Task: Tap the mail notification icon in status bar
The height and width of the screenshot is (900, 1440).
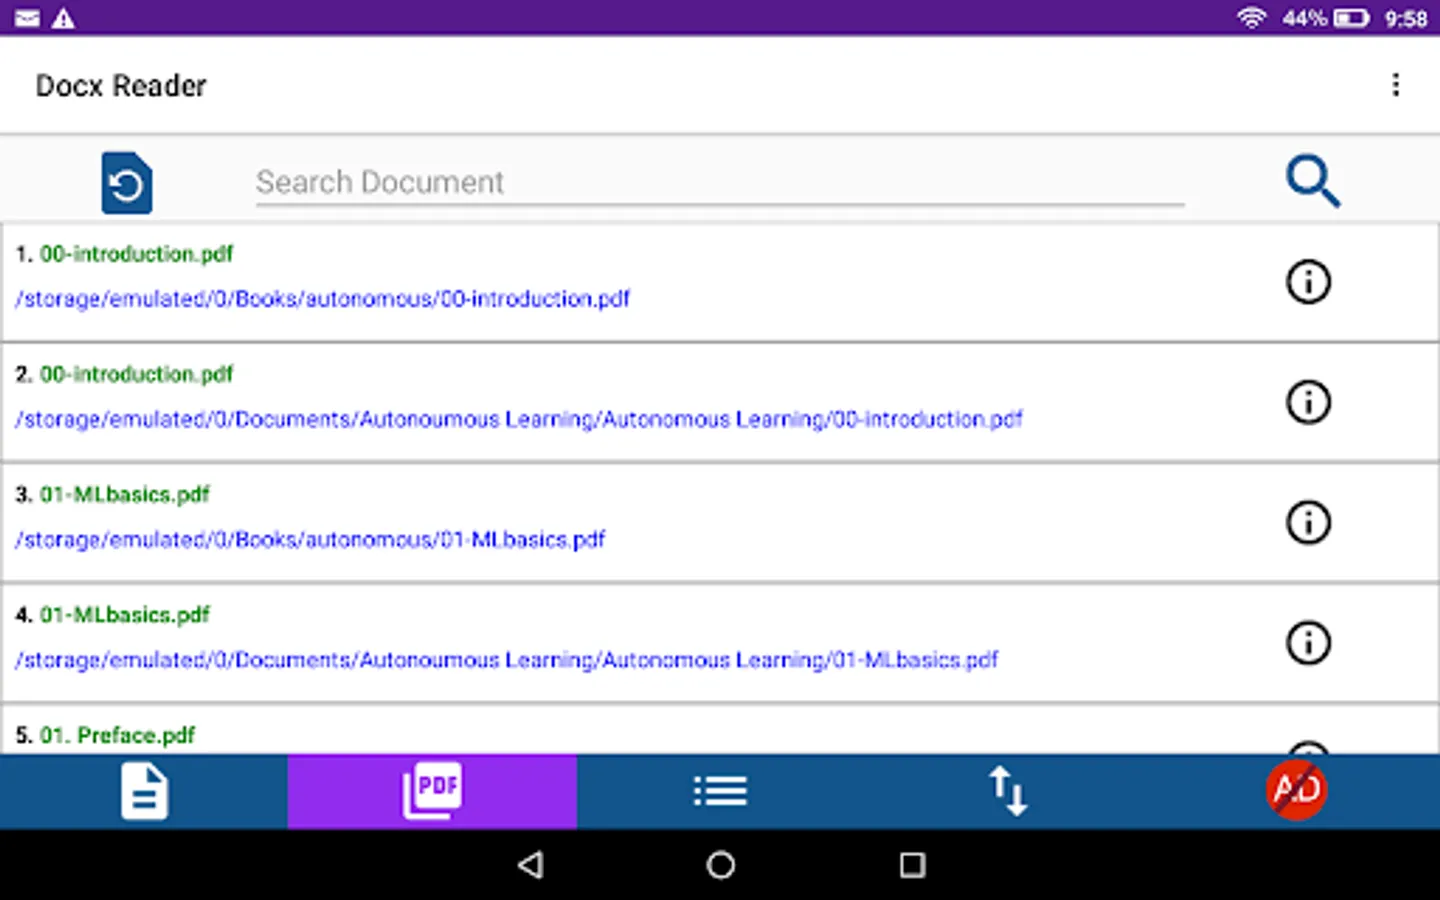Action: (x=27, y=18)
